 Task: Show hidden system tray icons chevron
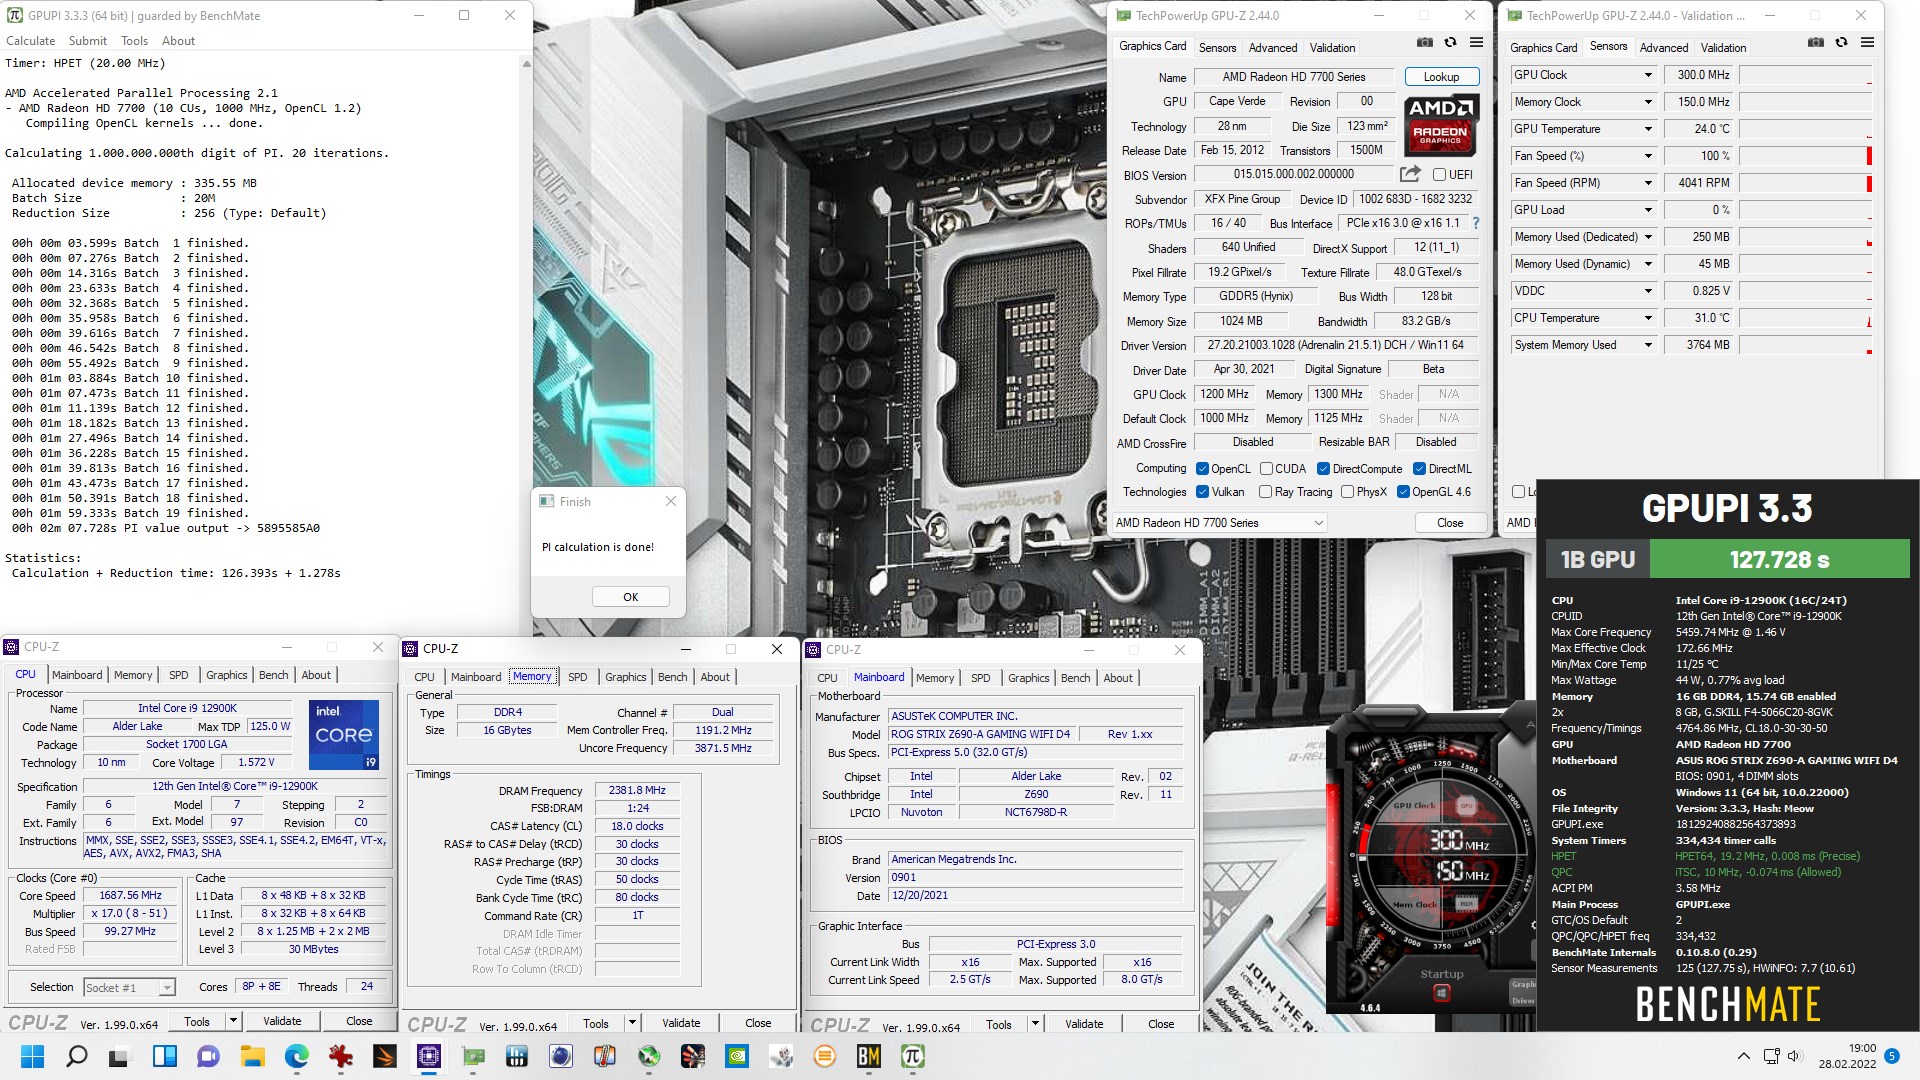tap(1744, 1056)
